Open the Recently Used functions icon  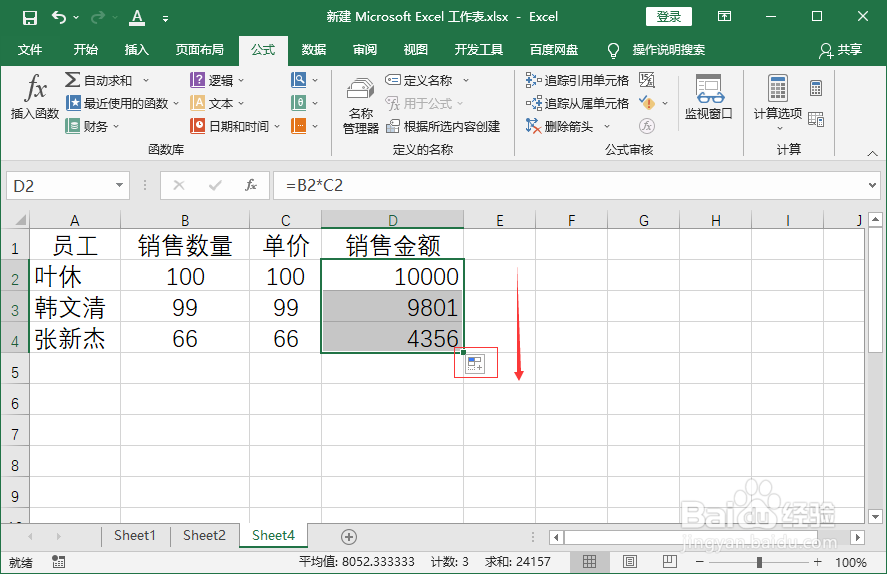tap(73, 103)
